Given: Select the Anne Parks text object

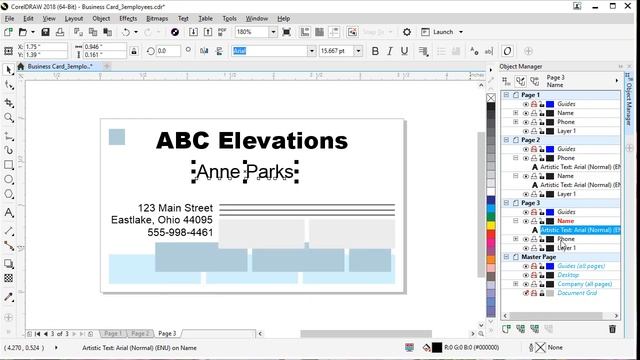Looking at the screenshot, I should tap(245, 172).
